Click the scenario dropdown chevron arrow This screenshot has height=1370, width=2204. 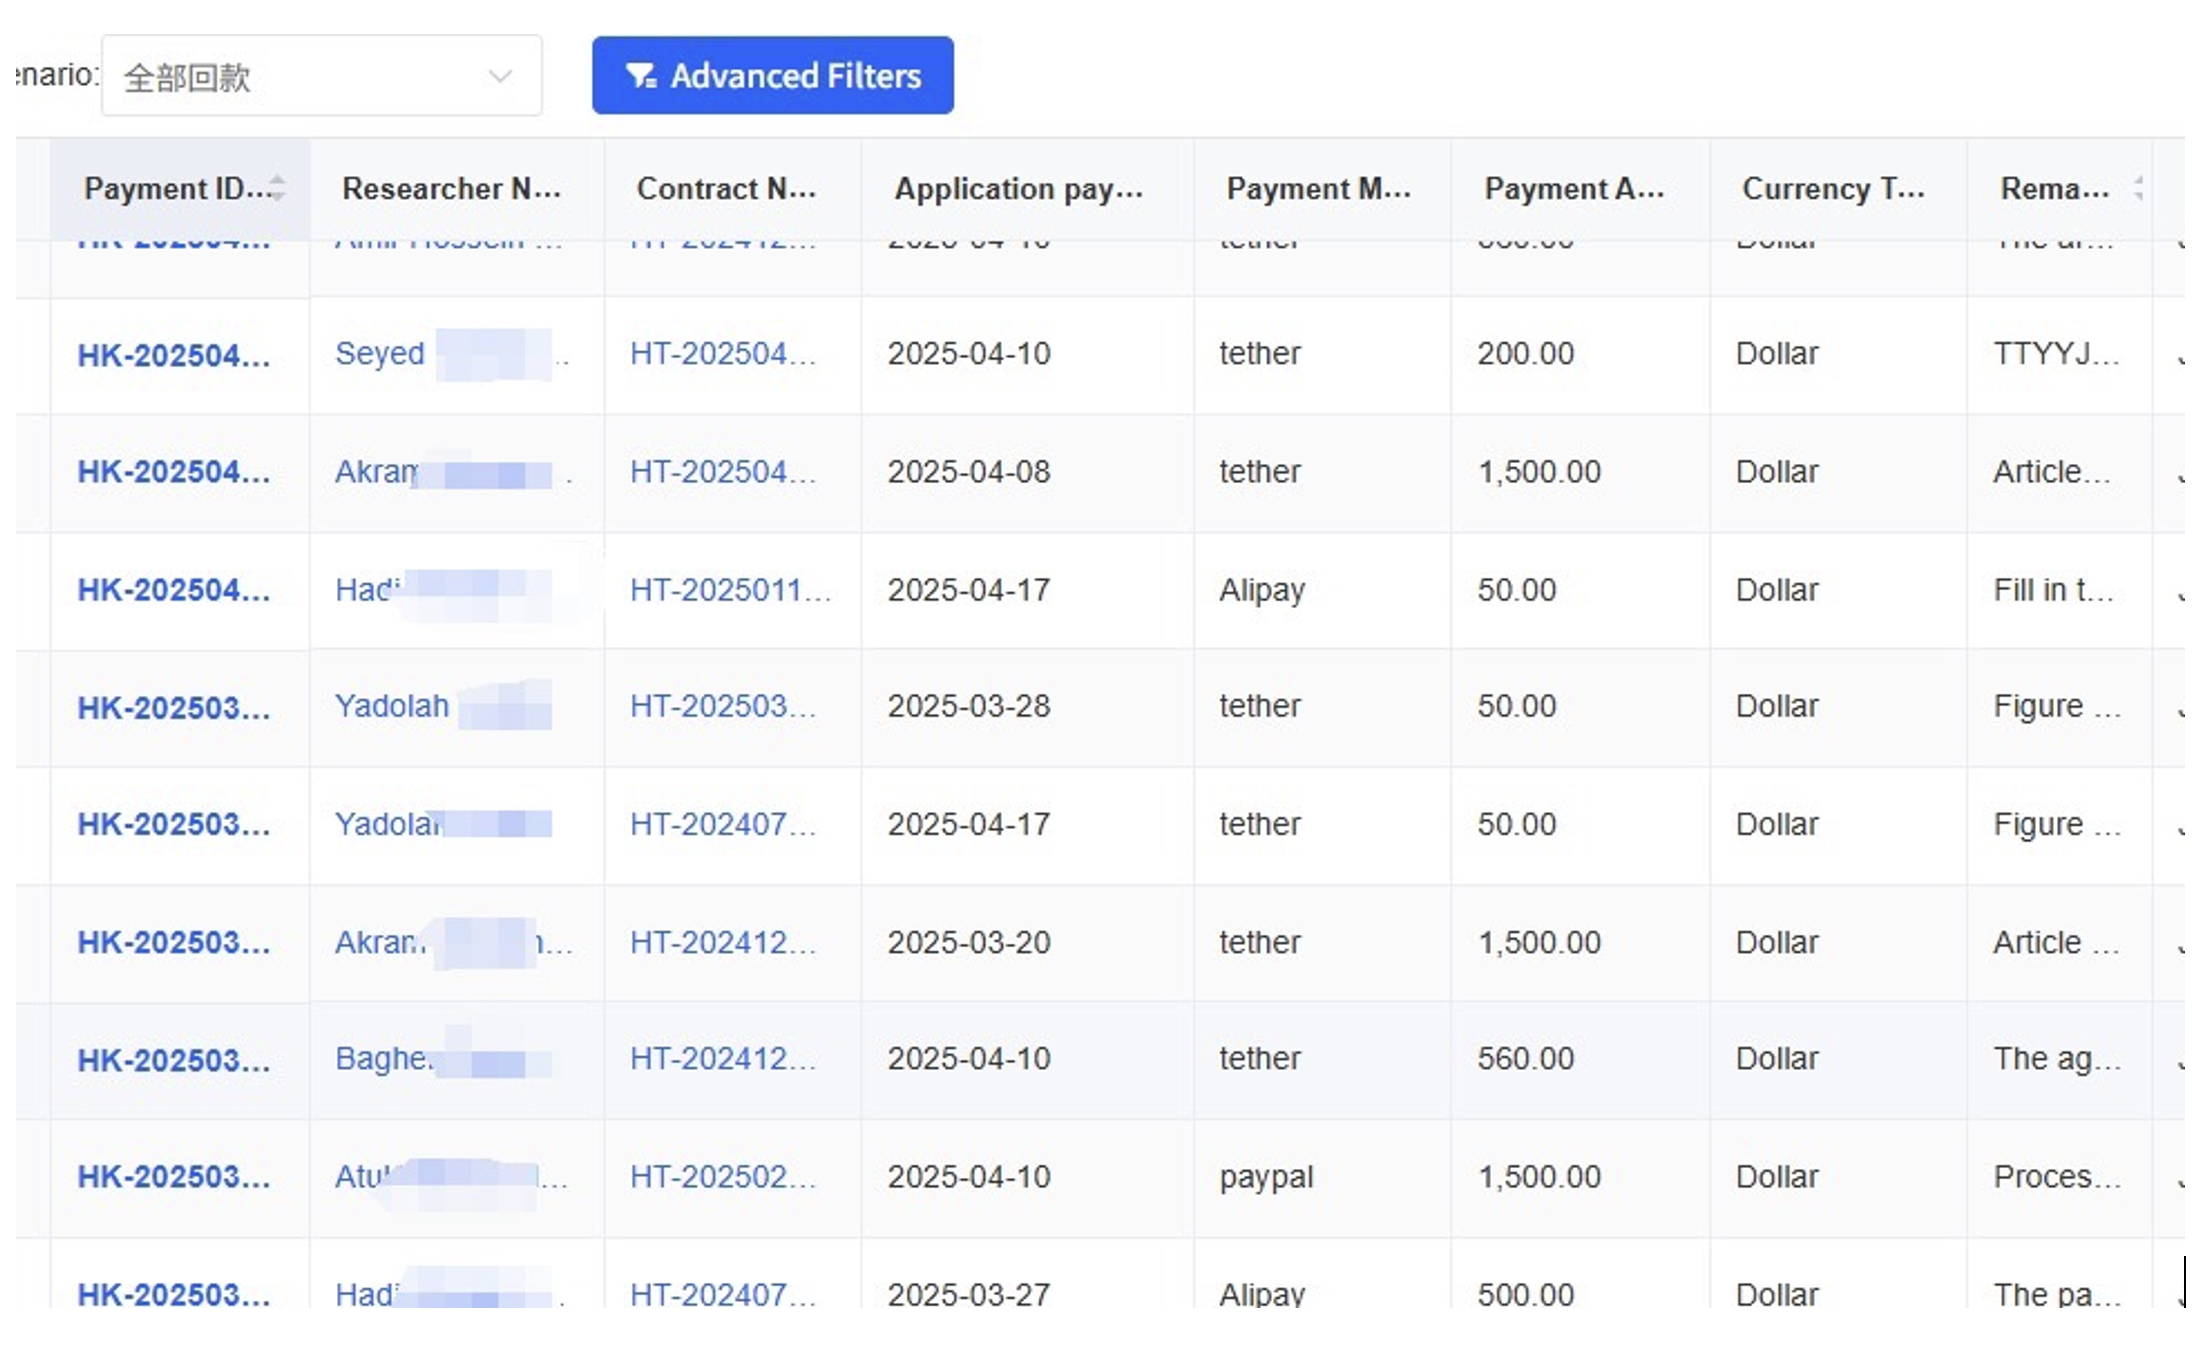click(x=500, y=76)
